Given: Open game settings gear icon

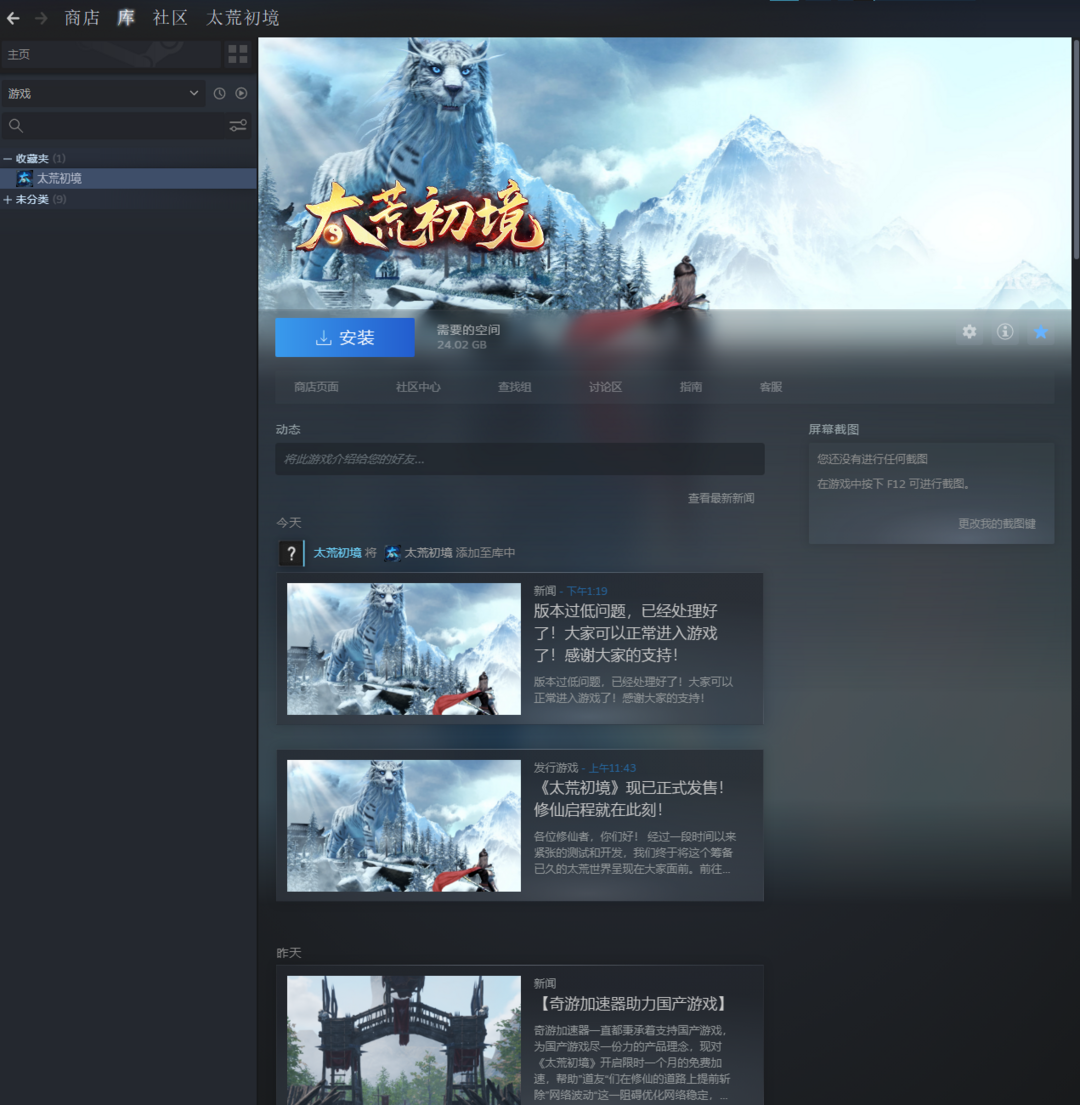Looking at the screenshot, I should click(x=969, y=332).
